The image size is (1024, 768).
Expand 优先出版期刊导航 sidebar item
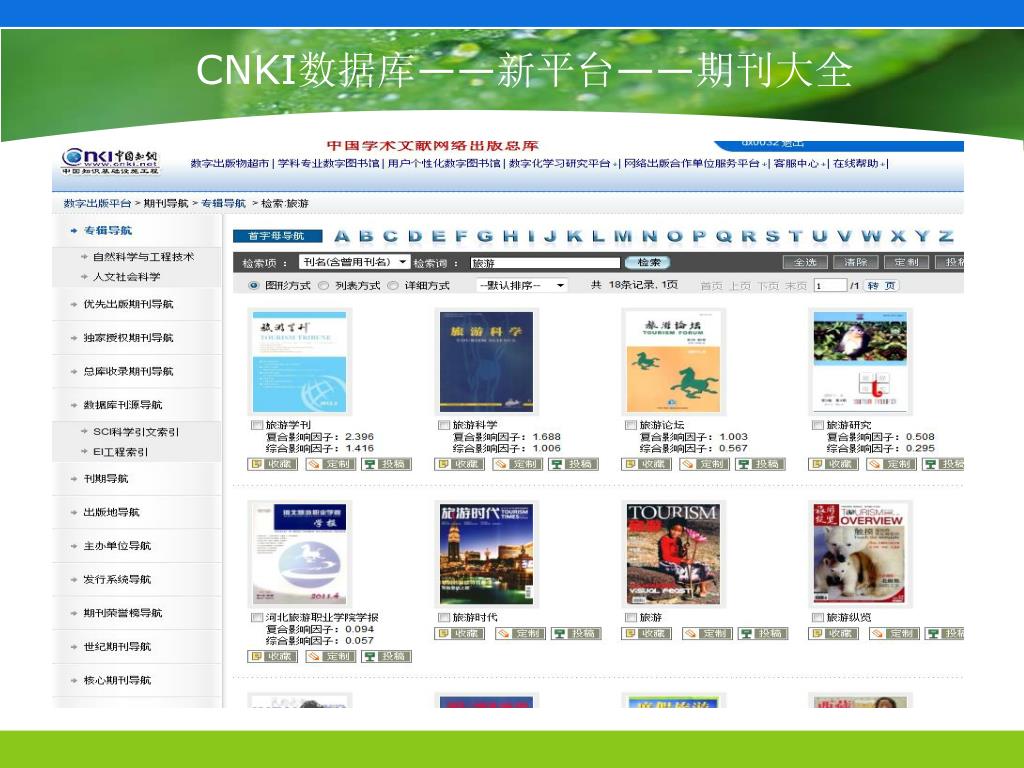coord(128,304)
